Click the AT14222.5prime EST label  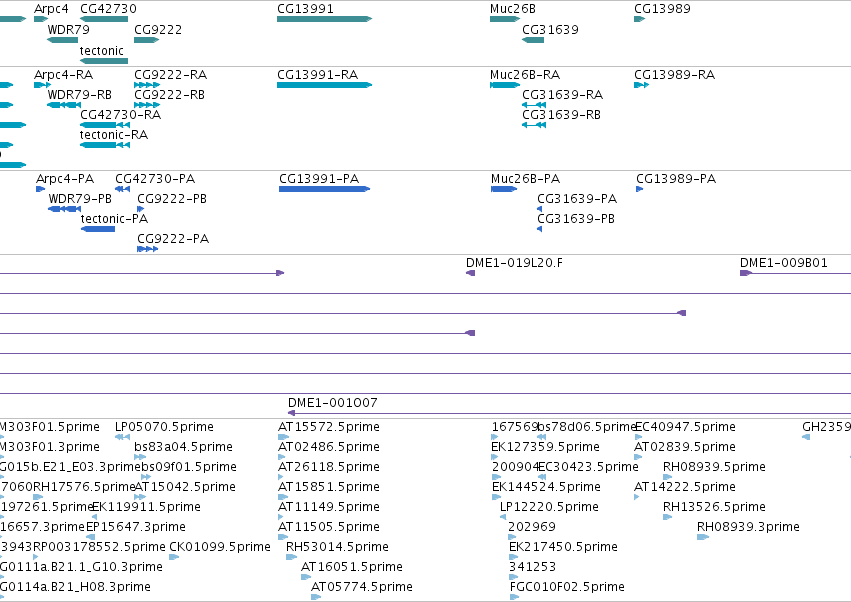point(684,487)
